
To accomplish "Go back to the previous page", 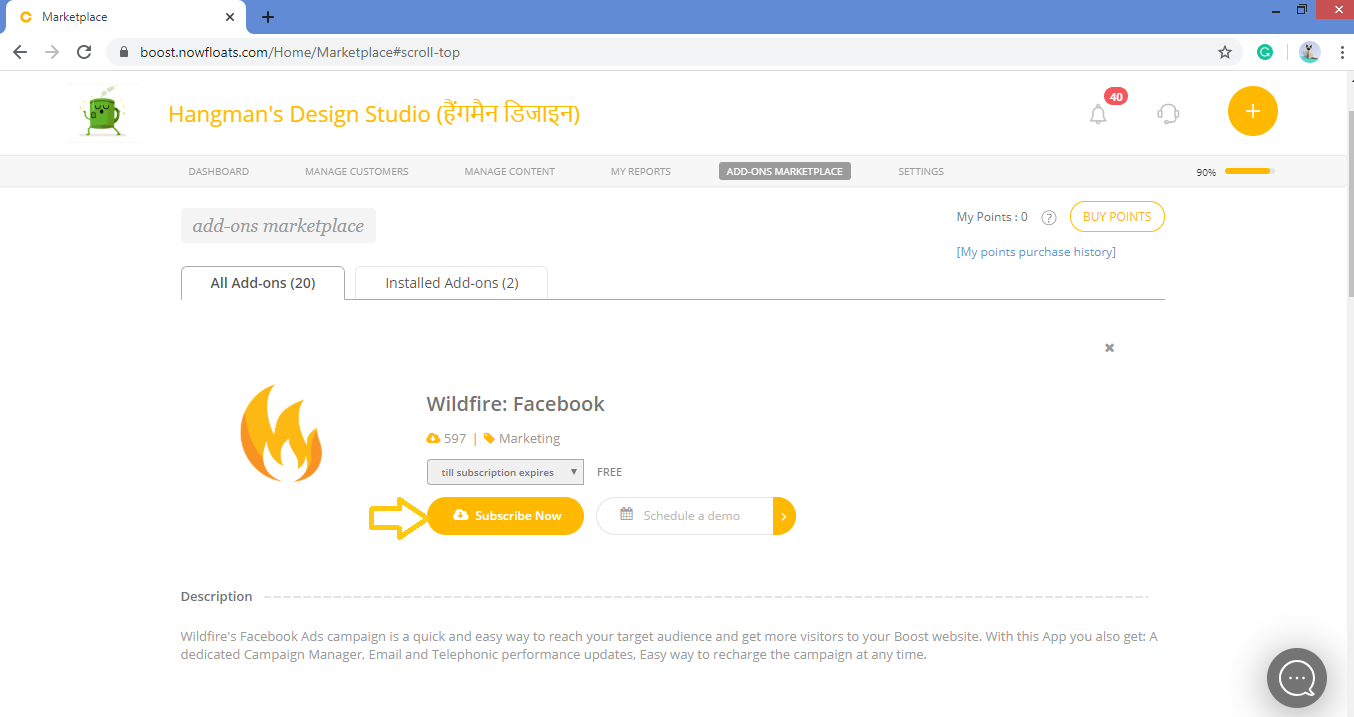I will (x=20, y=52).
